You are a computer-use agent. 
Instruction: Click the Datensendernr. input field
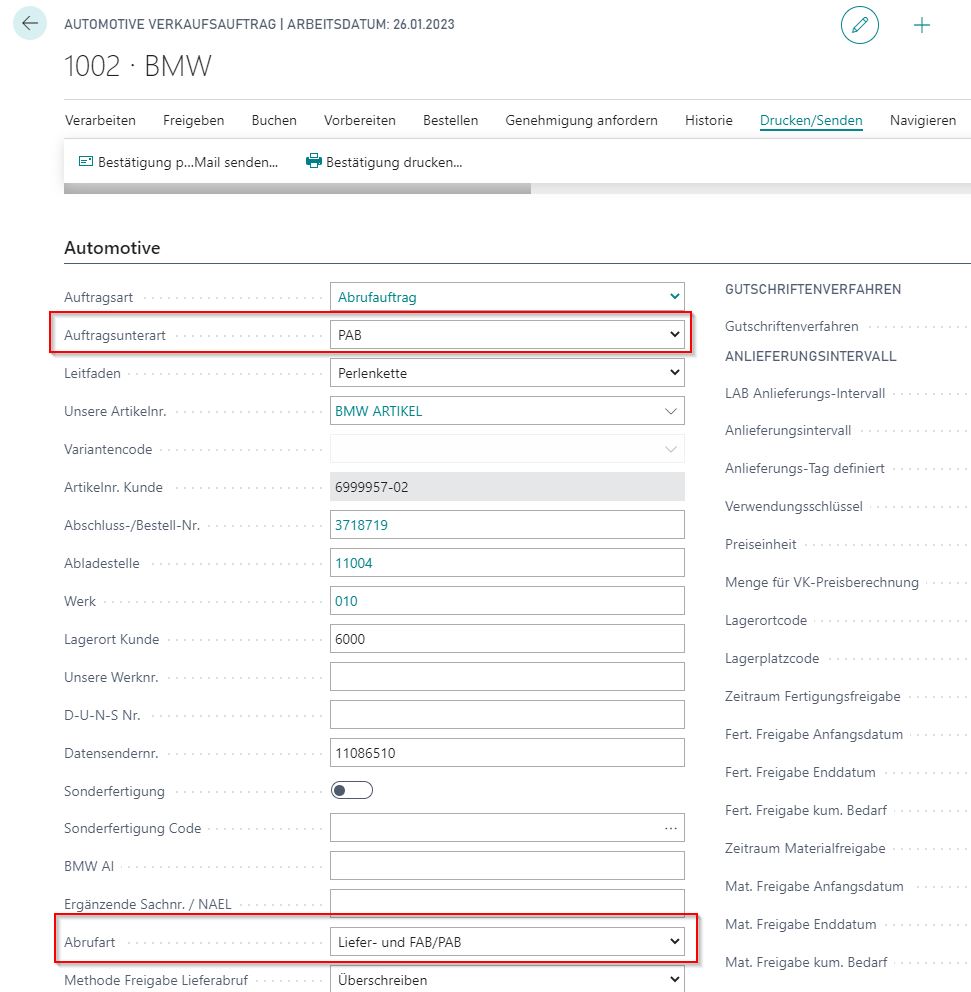pos(507,753)
